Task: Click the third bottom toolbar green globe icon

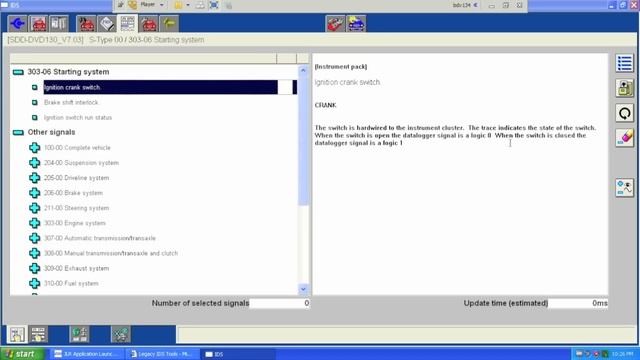Action: click(79, 334)
